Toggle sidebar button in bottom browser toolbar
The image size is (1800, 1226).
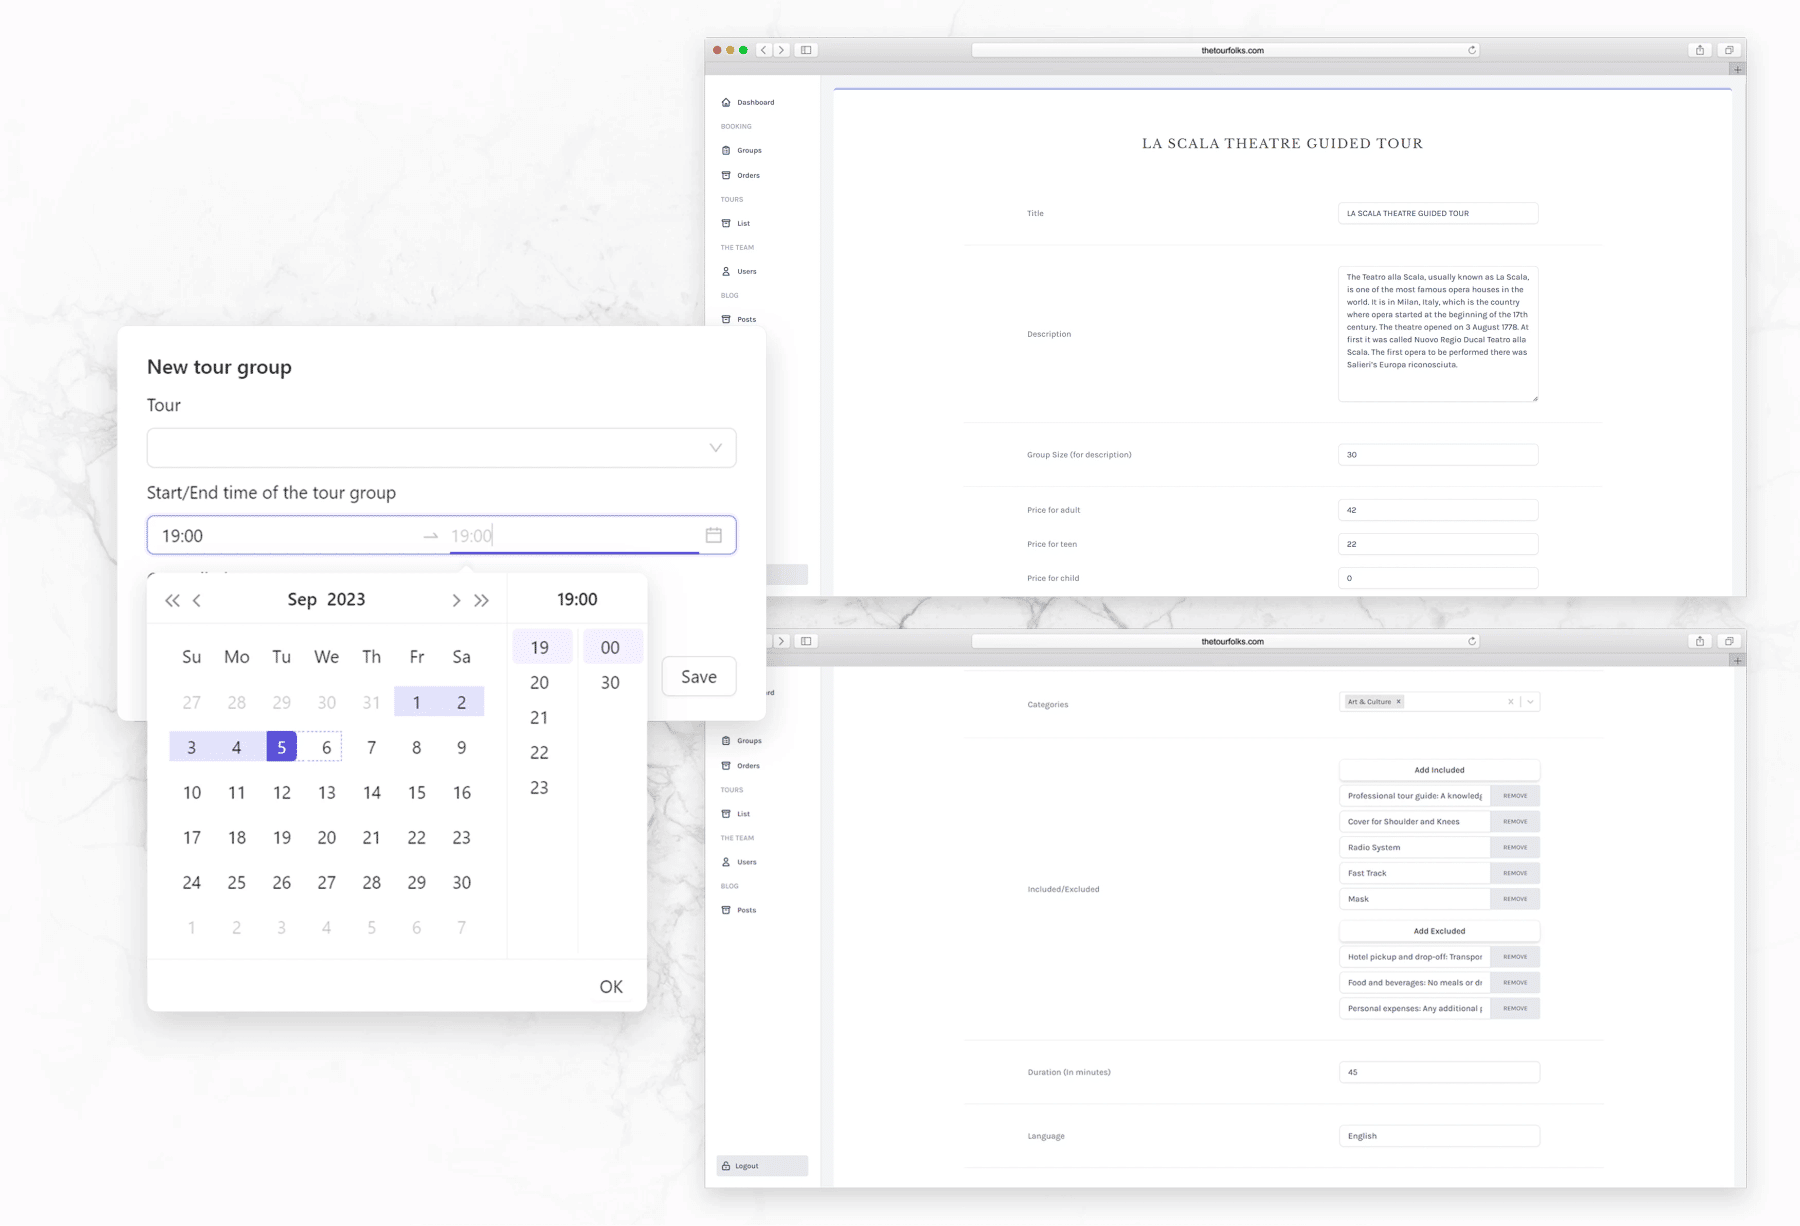(806, 641)
